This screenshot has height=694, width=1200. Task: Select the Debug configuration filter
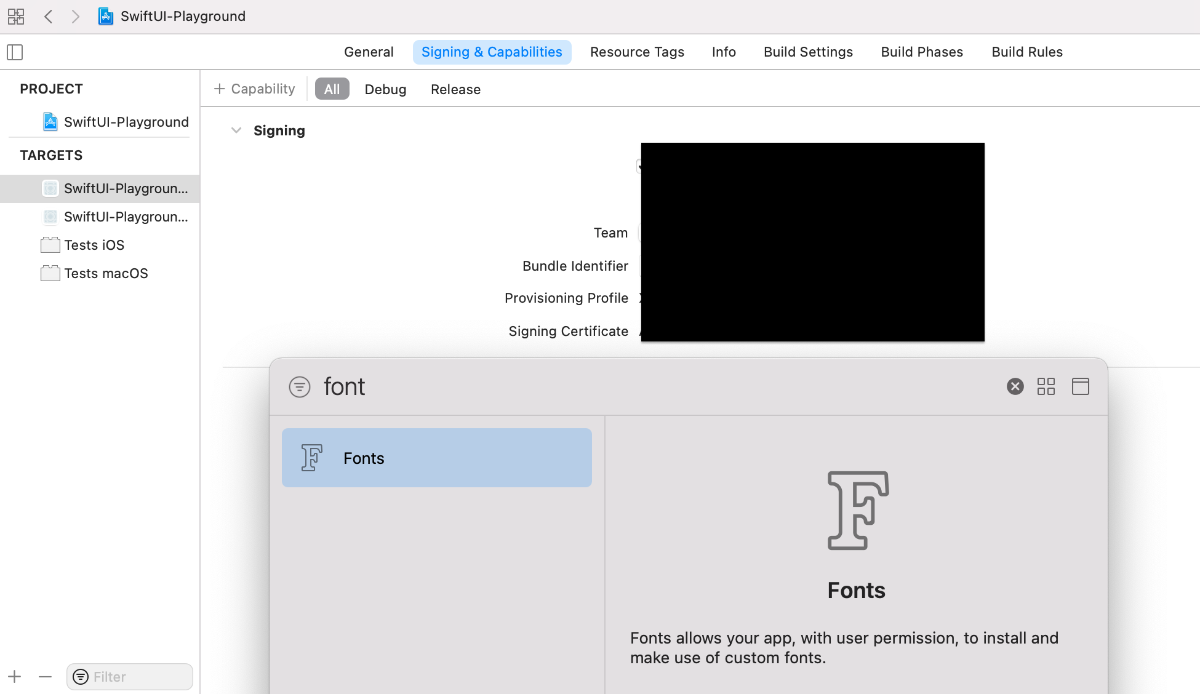[x=385, y=89]
